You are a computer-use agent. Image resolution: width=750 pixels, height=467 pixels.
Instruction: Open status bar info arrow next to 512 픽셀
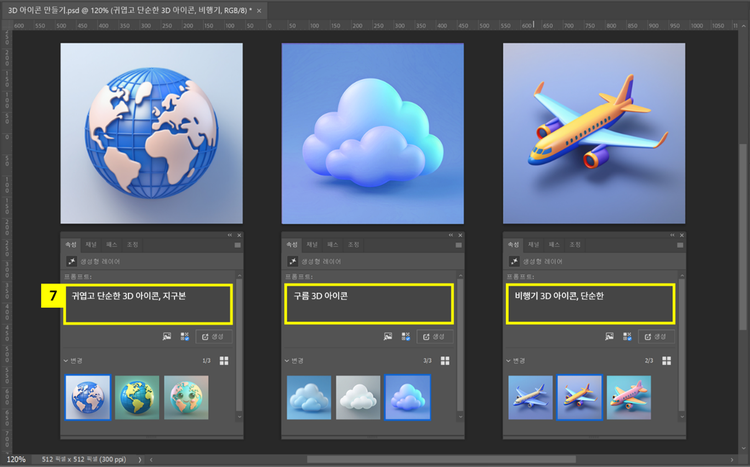pyautogui.click(x=140, y=459)
